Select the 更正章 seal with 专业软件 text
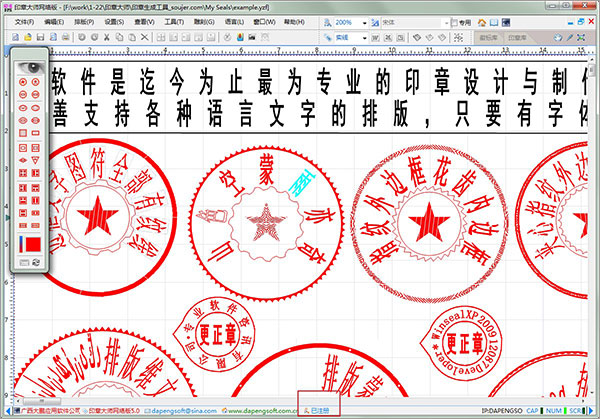600x419 pixels. click(214, 334)
